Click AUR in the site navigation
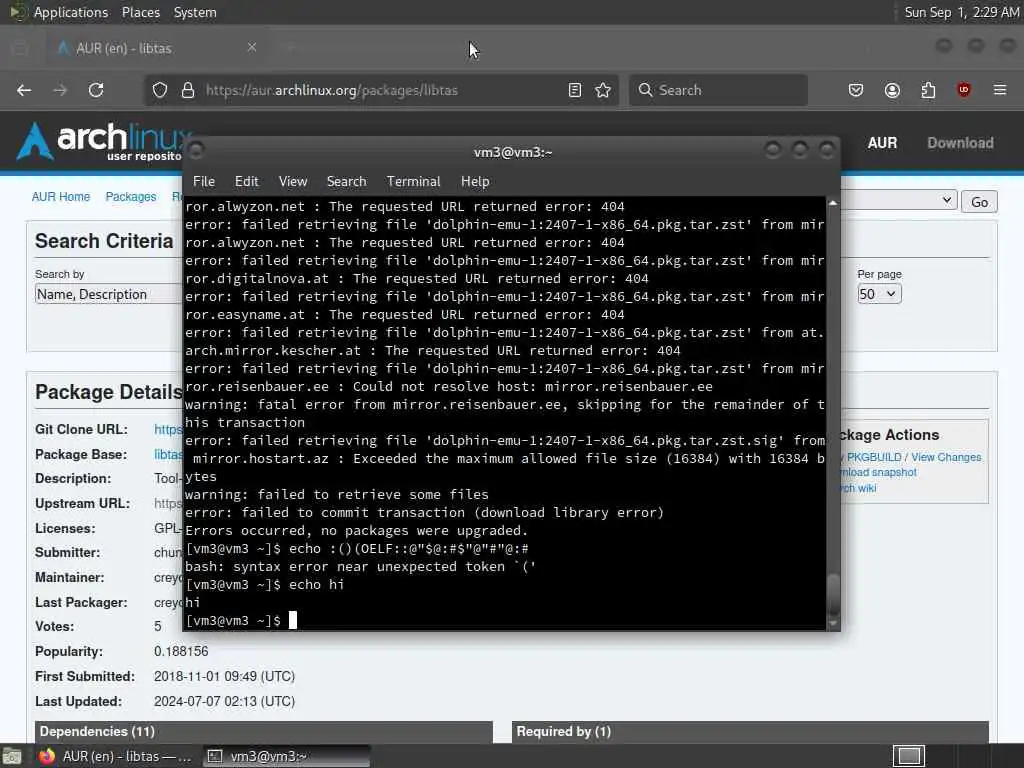This screenshot has height=768, width=1024. [x=882, y=143]
